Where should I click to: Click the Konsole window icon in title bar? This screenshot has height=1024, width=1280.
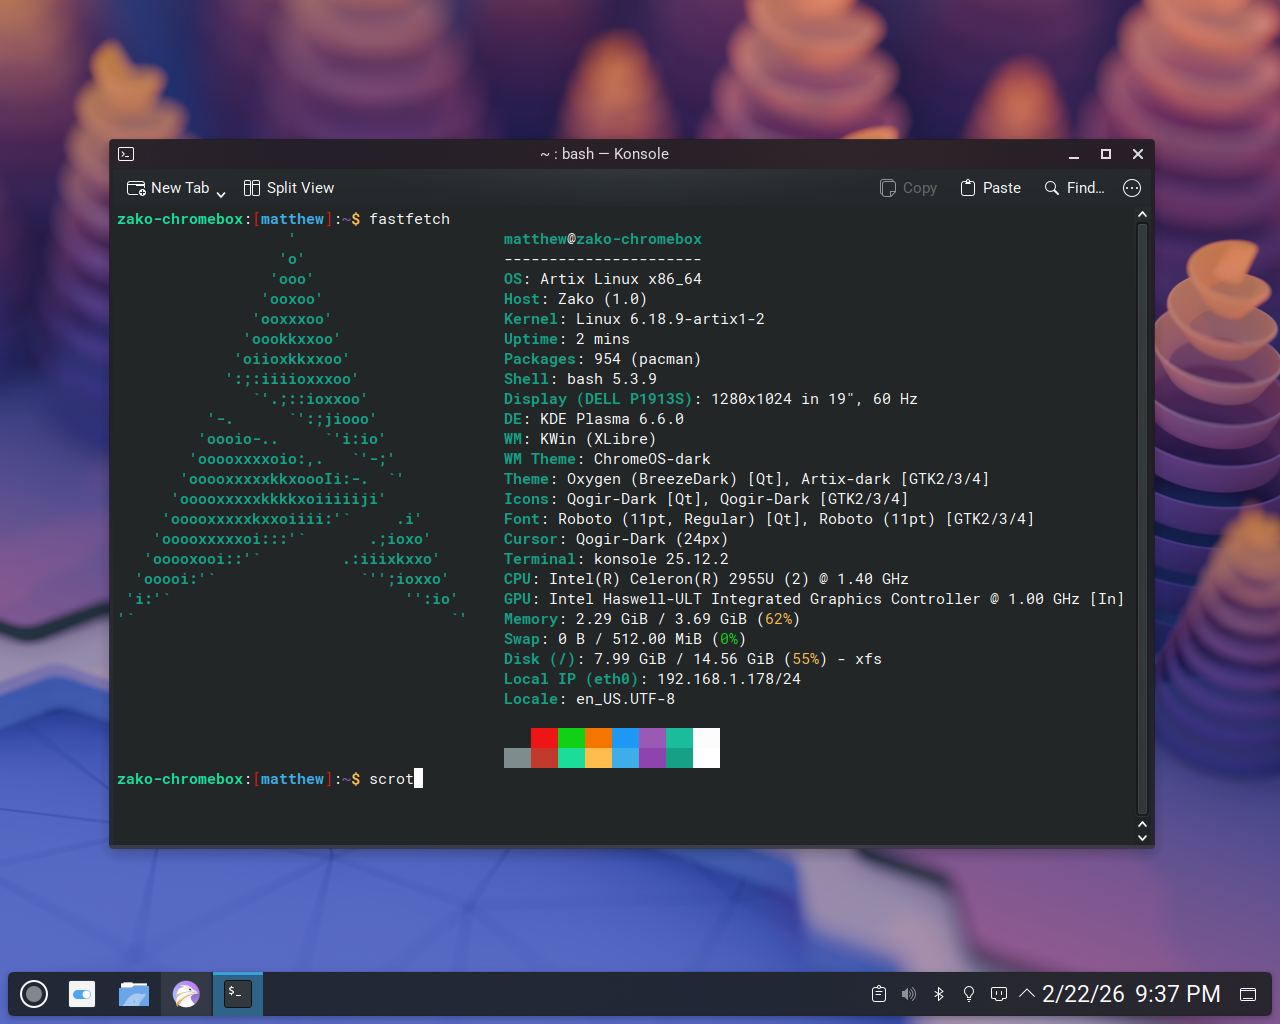(x=126, y=154)
